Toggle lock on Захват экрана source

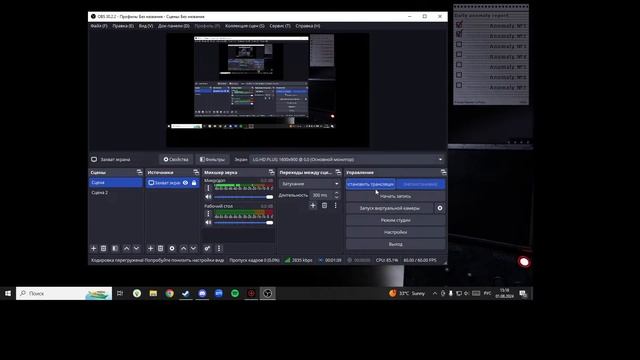click(194, 183)
